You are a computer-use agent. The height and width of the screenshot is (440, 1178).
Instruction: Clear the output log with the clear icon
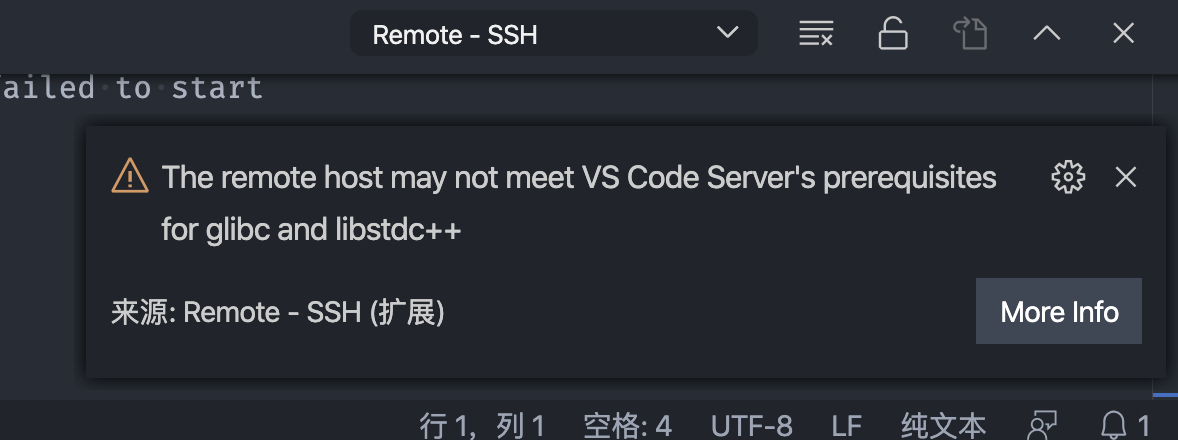coord(816,34)
